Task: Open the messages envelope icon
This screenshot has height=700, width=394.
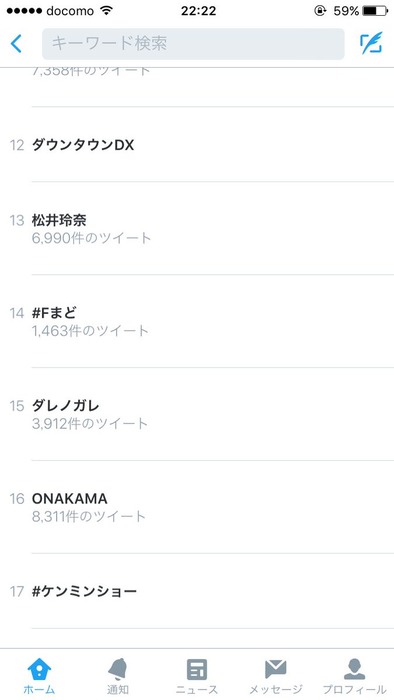Action: pos(275,670)
